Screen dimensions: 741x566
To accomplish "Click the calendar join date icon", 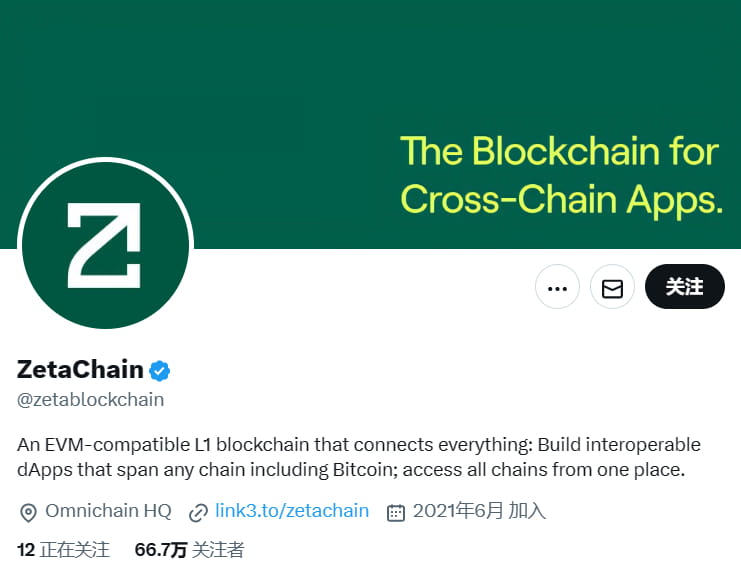I will (x=396, y=512).
